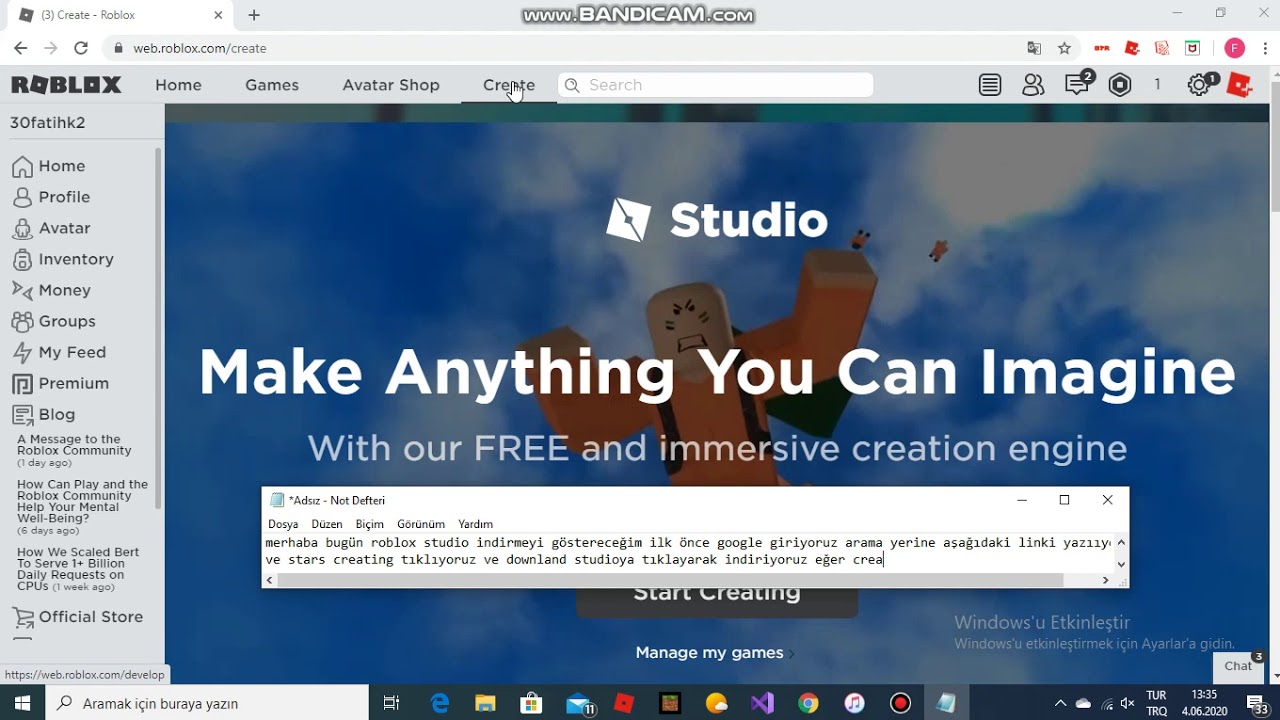The width and height of the screenshot is (1280, 720).
Task: Open the Windows notification center icon
Action: (1257, 703)
